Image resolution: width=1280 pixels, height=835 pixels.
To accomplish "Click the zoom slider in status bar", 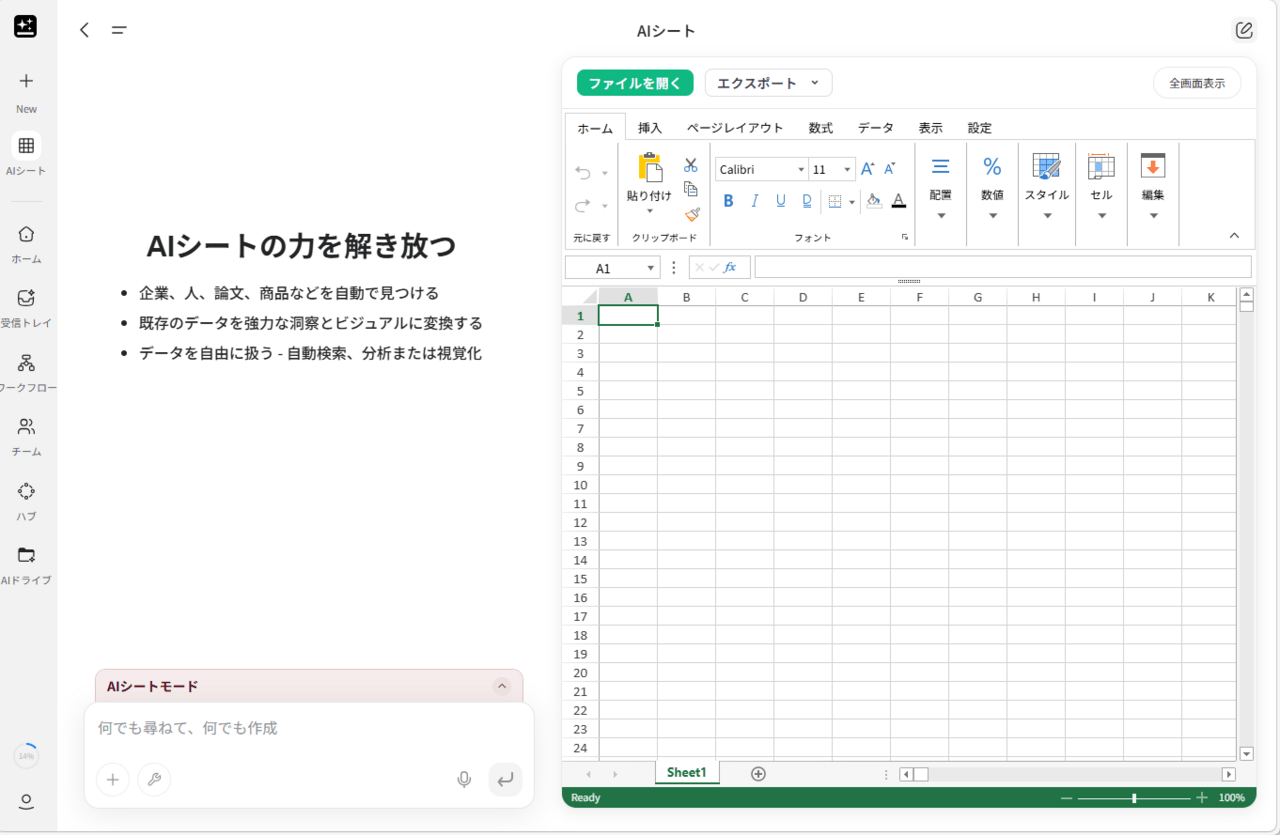I will coord(1133,798).
